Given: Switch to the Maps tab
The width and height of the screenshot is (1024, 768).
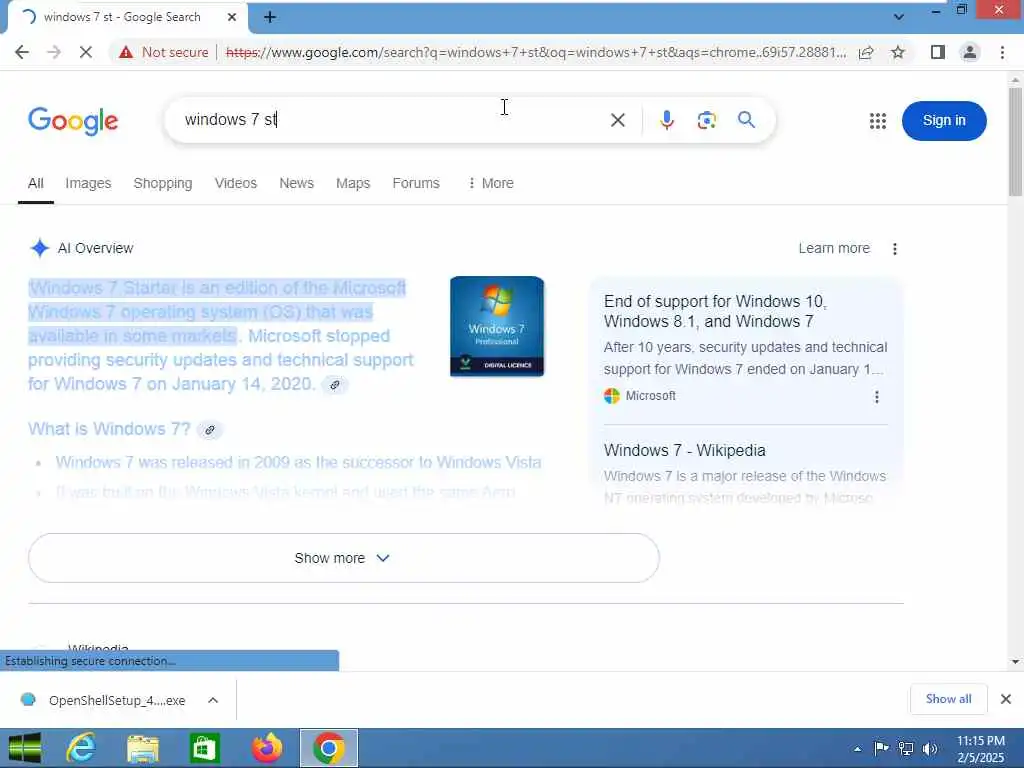Looking at the screenshot, I should point(353,184).
